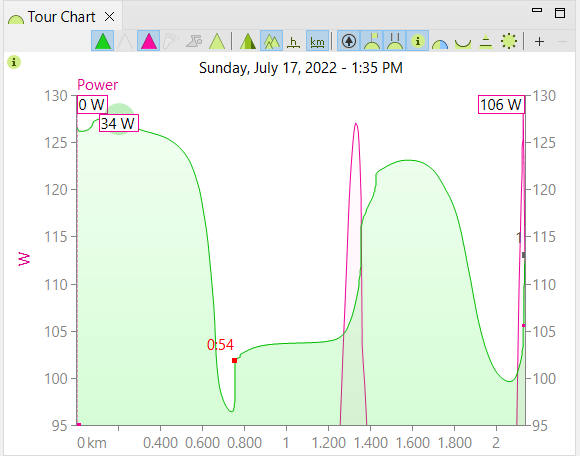Screen dimensions: 580x456
Task: Click the pink Power graph title
Action: [97, 85]
